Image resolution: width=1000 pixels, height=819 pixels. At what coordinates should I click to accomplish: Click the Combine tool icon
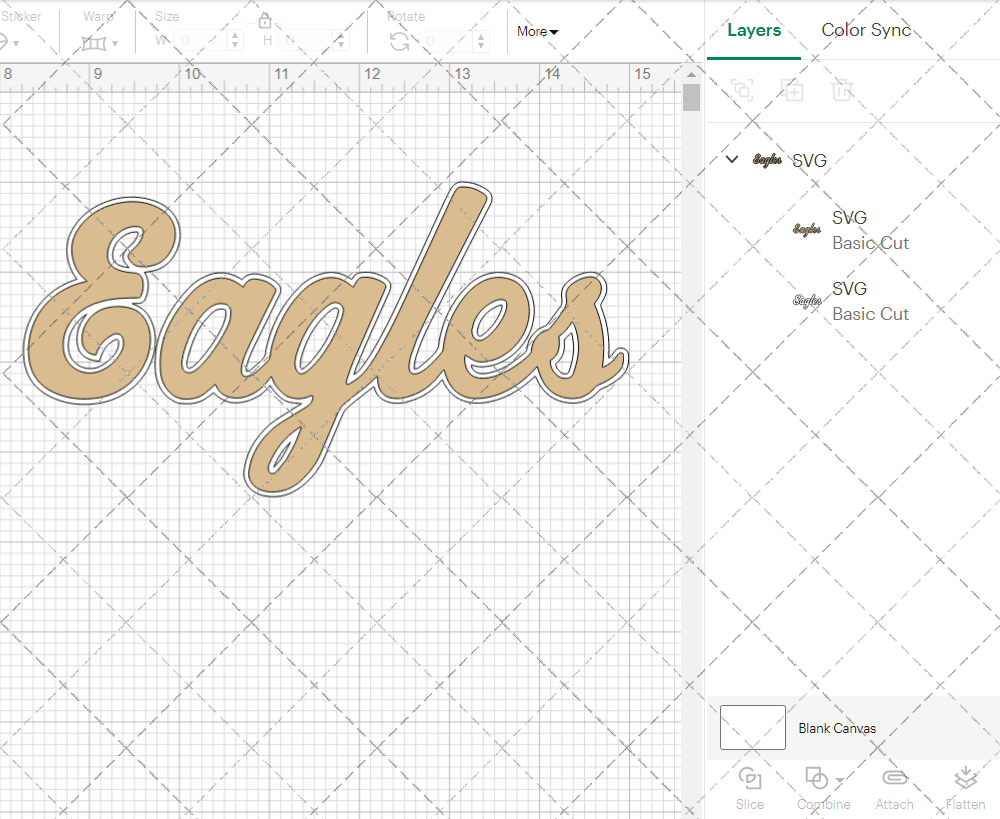[x=816, y=778]
